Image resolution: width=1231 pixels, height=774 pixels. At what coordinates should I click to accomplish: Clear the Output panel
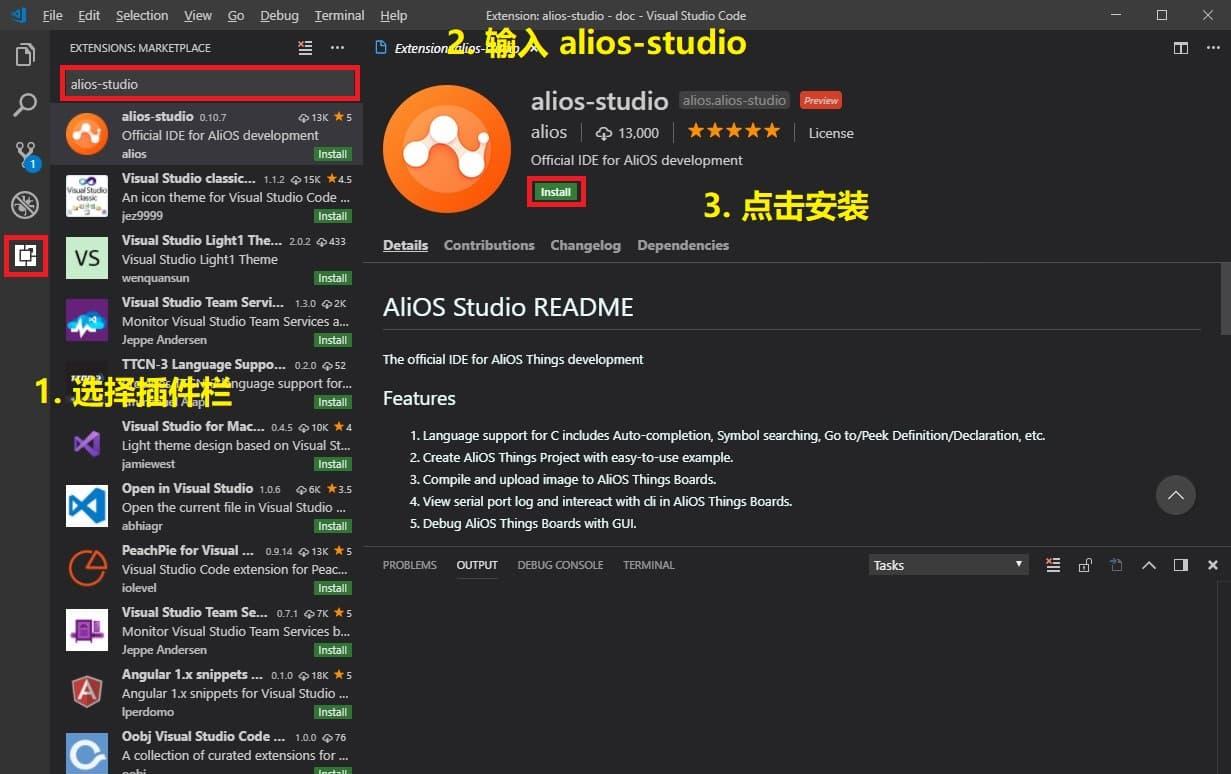point(1053,565)
